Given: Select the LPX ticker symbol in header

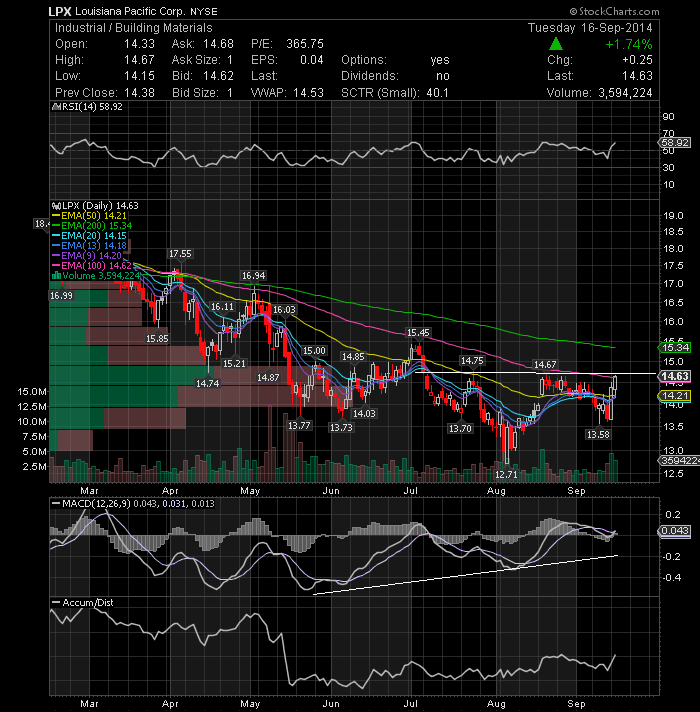Looking at the screenshot, I should point(60,11).
